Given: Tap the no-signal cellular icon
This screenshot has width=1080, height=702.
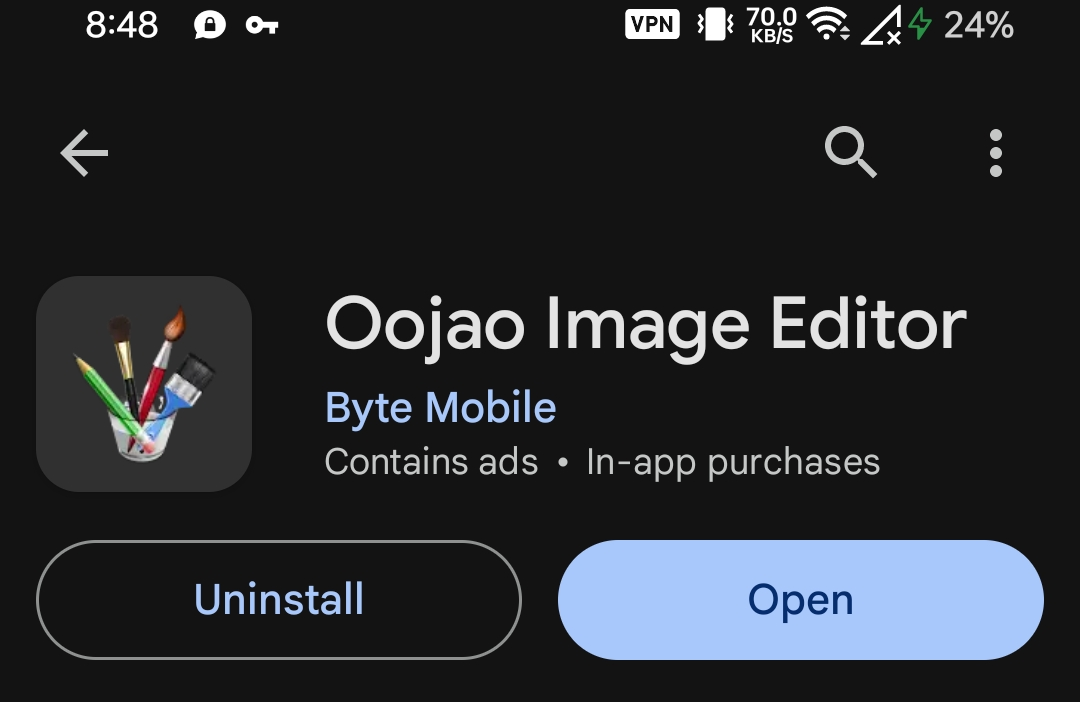Looking at the screenshot, I should (880, 26).
